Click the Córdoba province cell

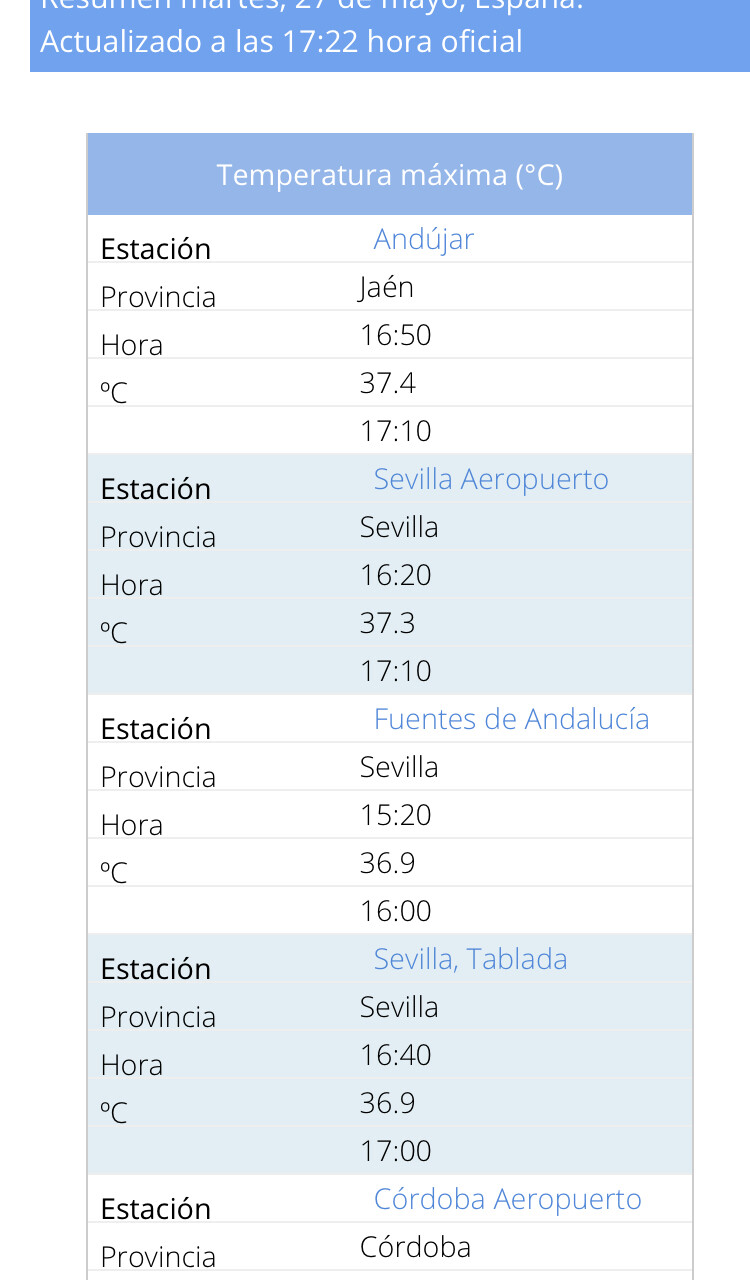[x=415, y=1247]
